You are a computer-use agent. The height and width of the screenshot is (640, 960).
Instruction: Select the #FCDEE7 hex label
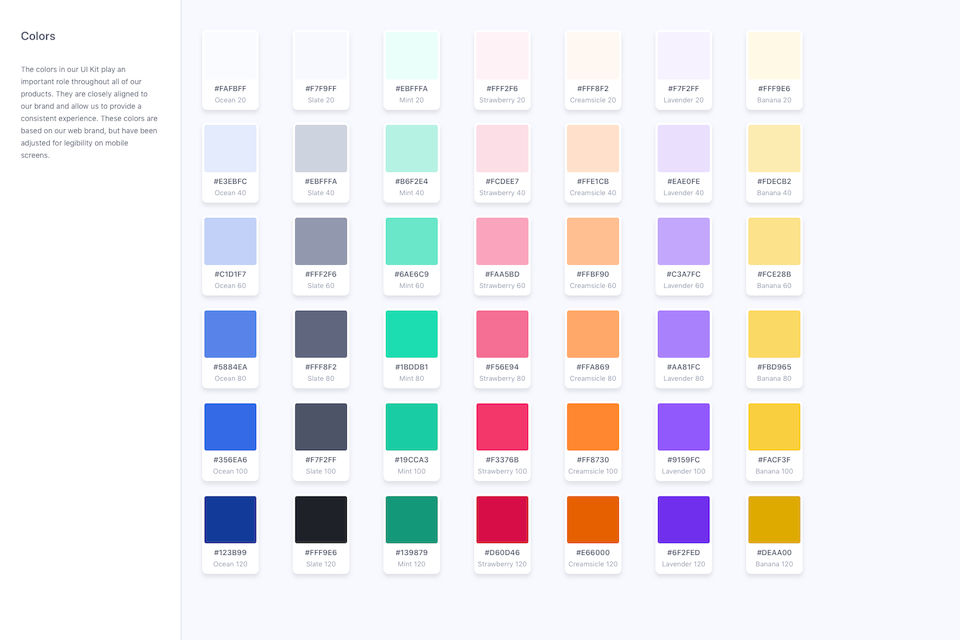click(502, 182)
